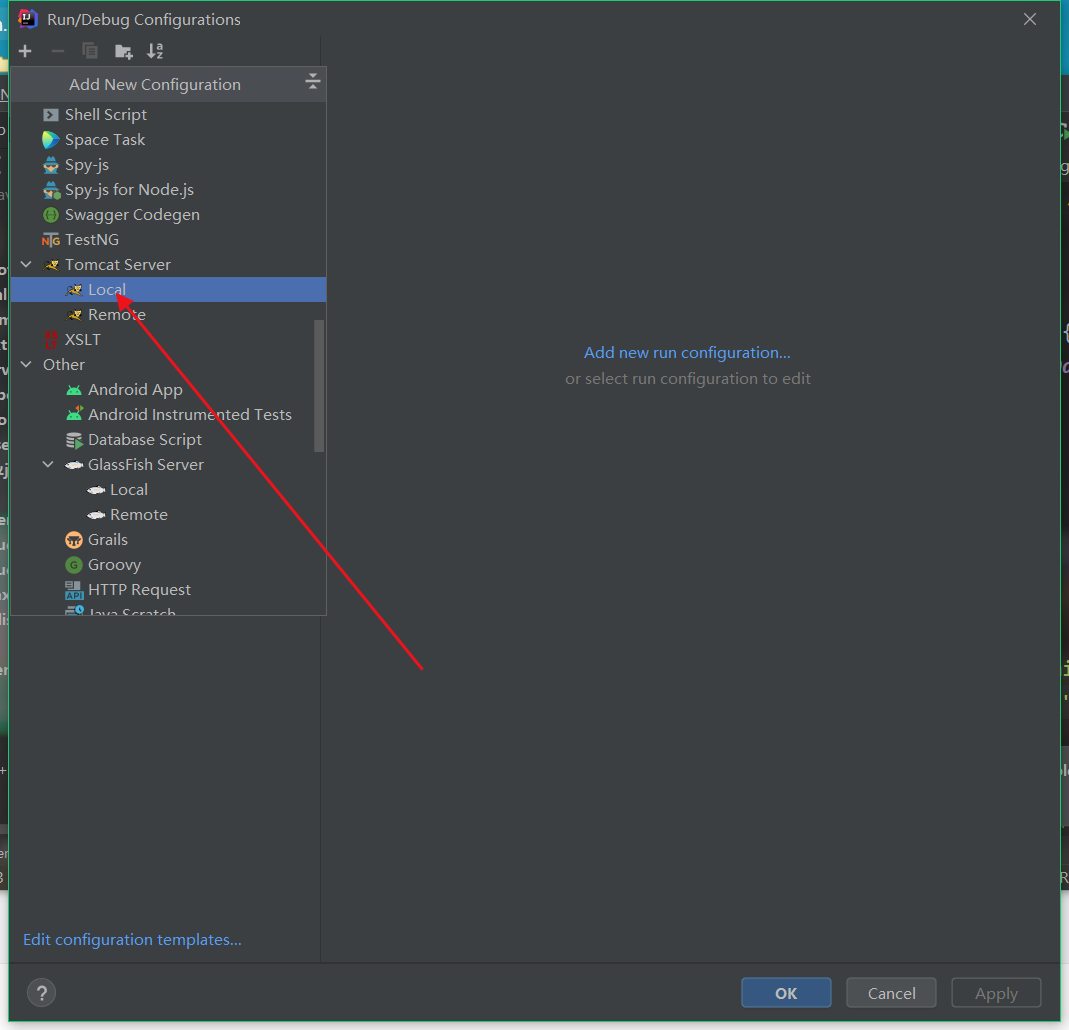Select Shell Script configuration type
This screenshot has height=1030, width=1069.
(x=168, y=115)
